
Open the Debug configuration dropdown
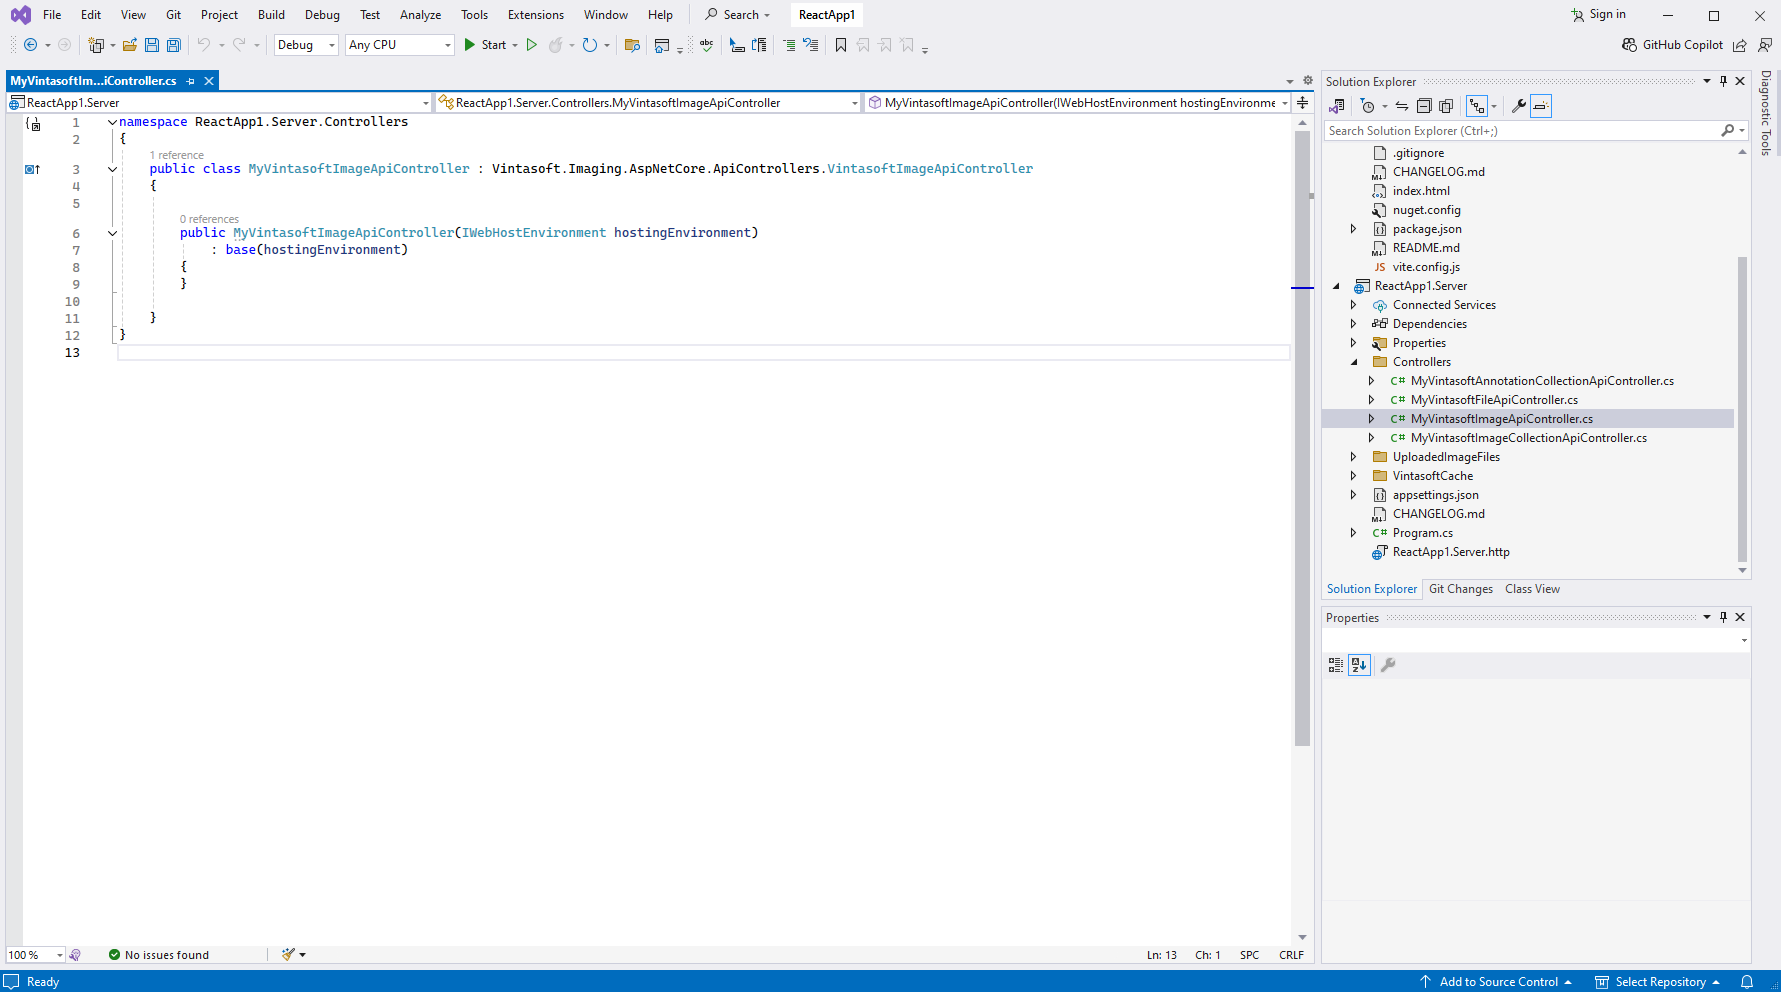tap(306, 45)
